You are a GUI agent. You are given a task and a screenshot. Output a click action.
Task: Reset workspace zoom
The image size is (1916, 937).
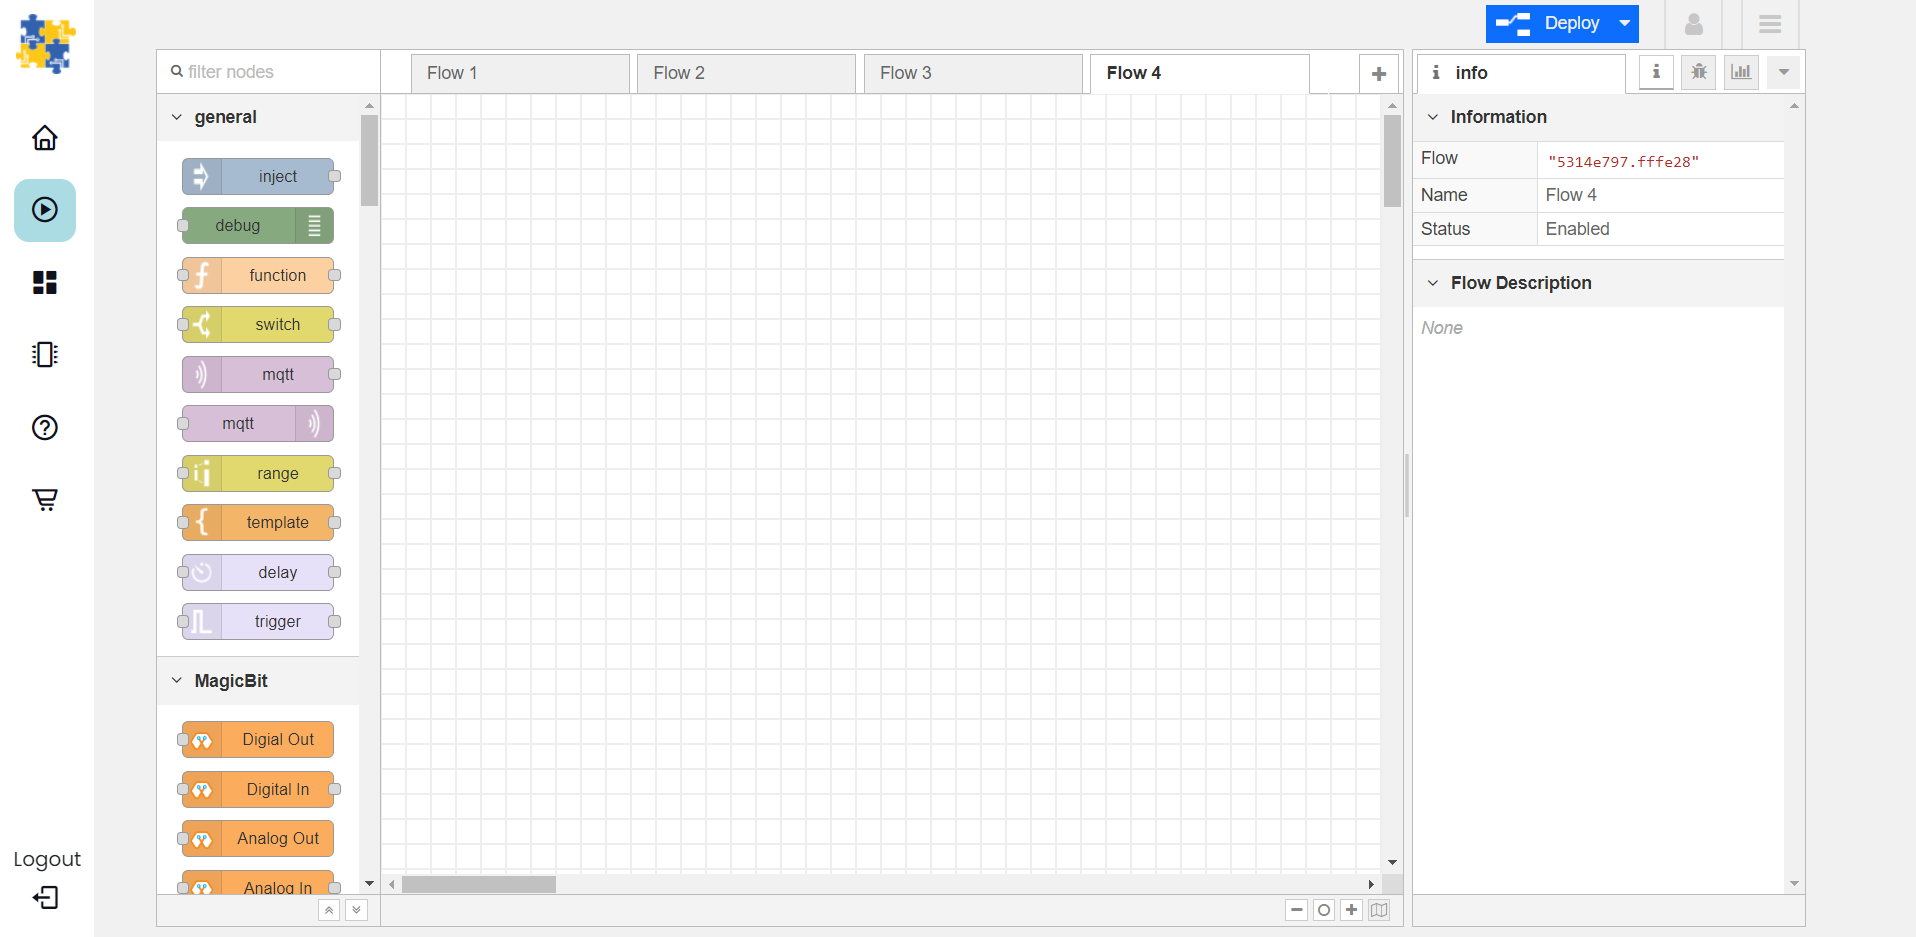pyautogui.click(x=1324, y=910)
